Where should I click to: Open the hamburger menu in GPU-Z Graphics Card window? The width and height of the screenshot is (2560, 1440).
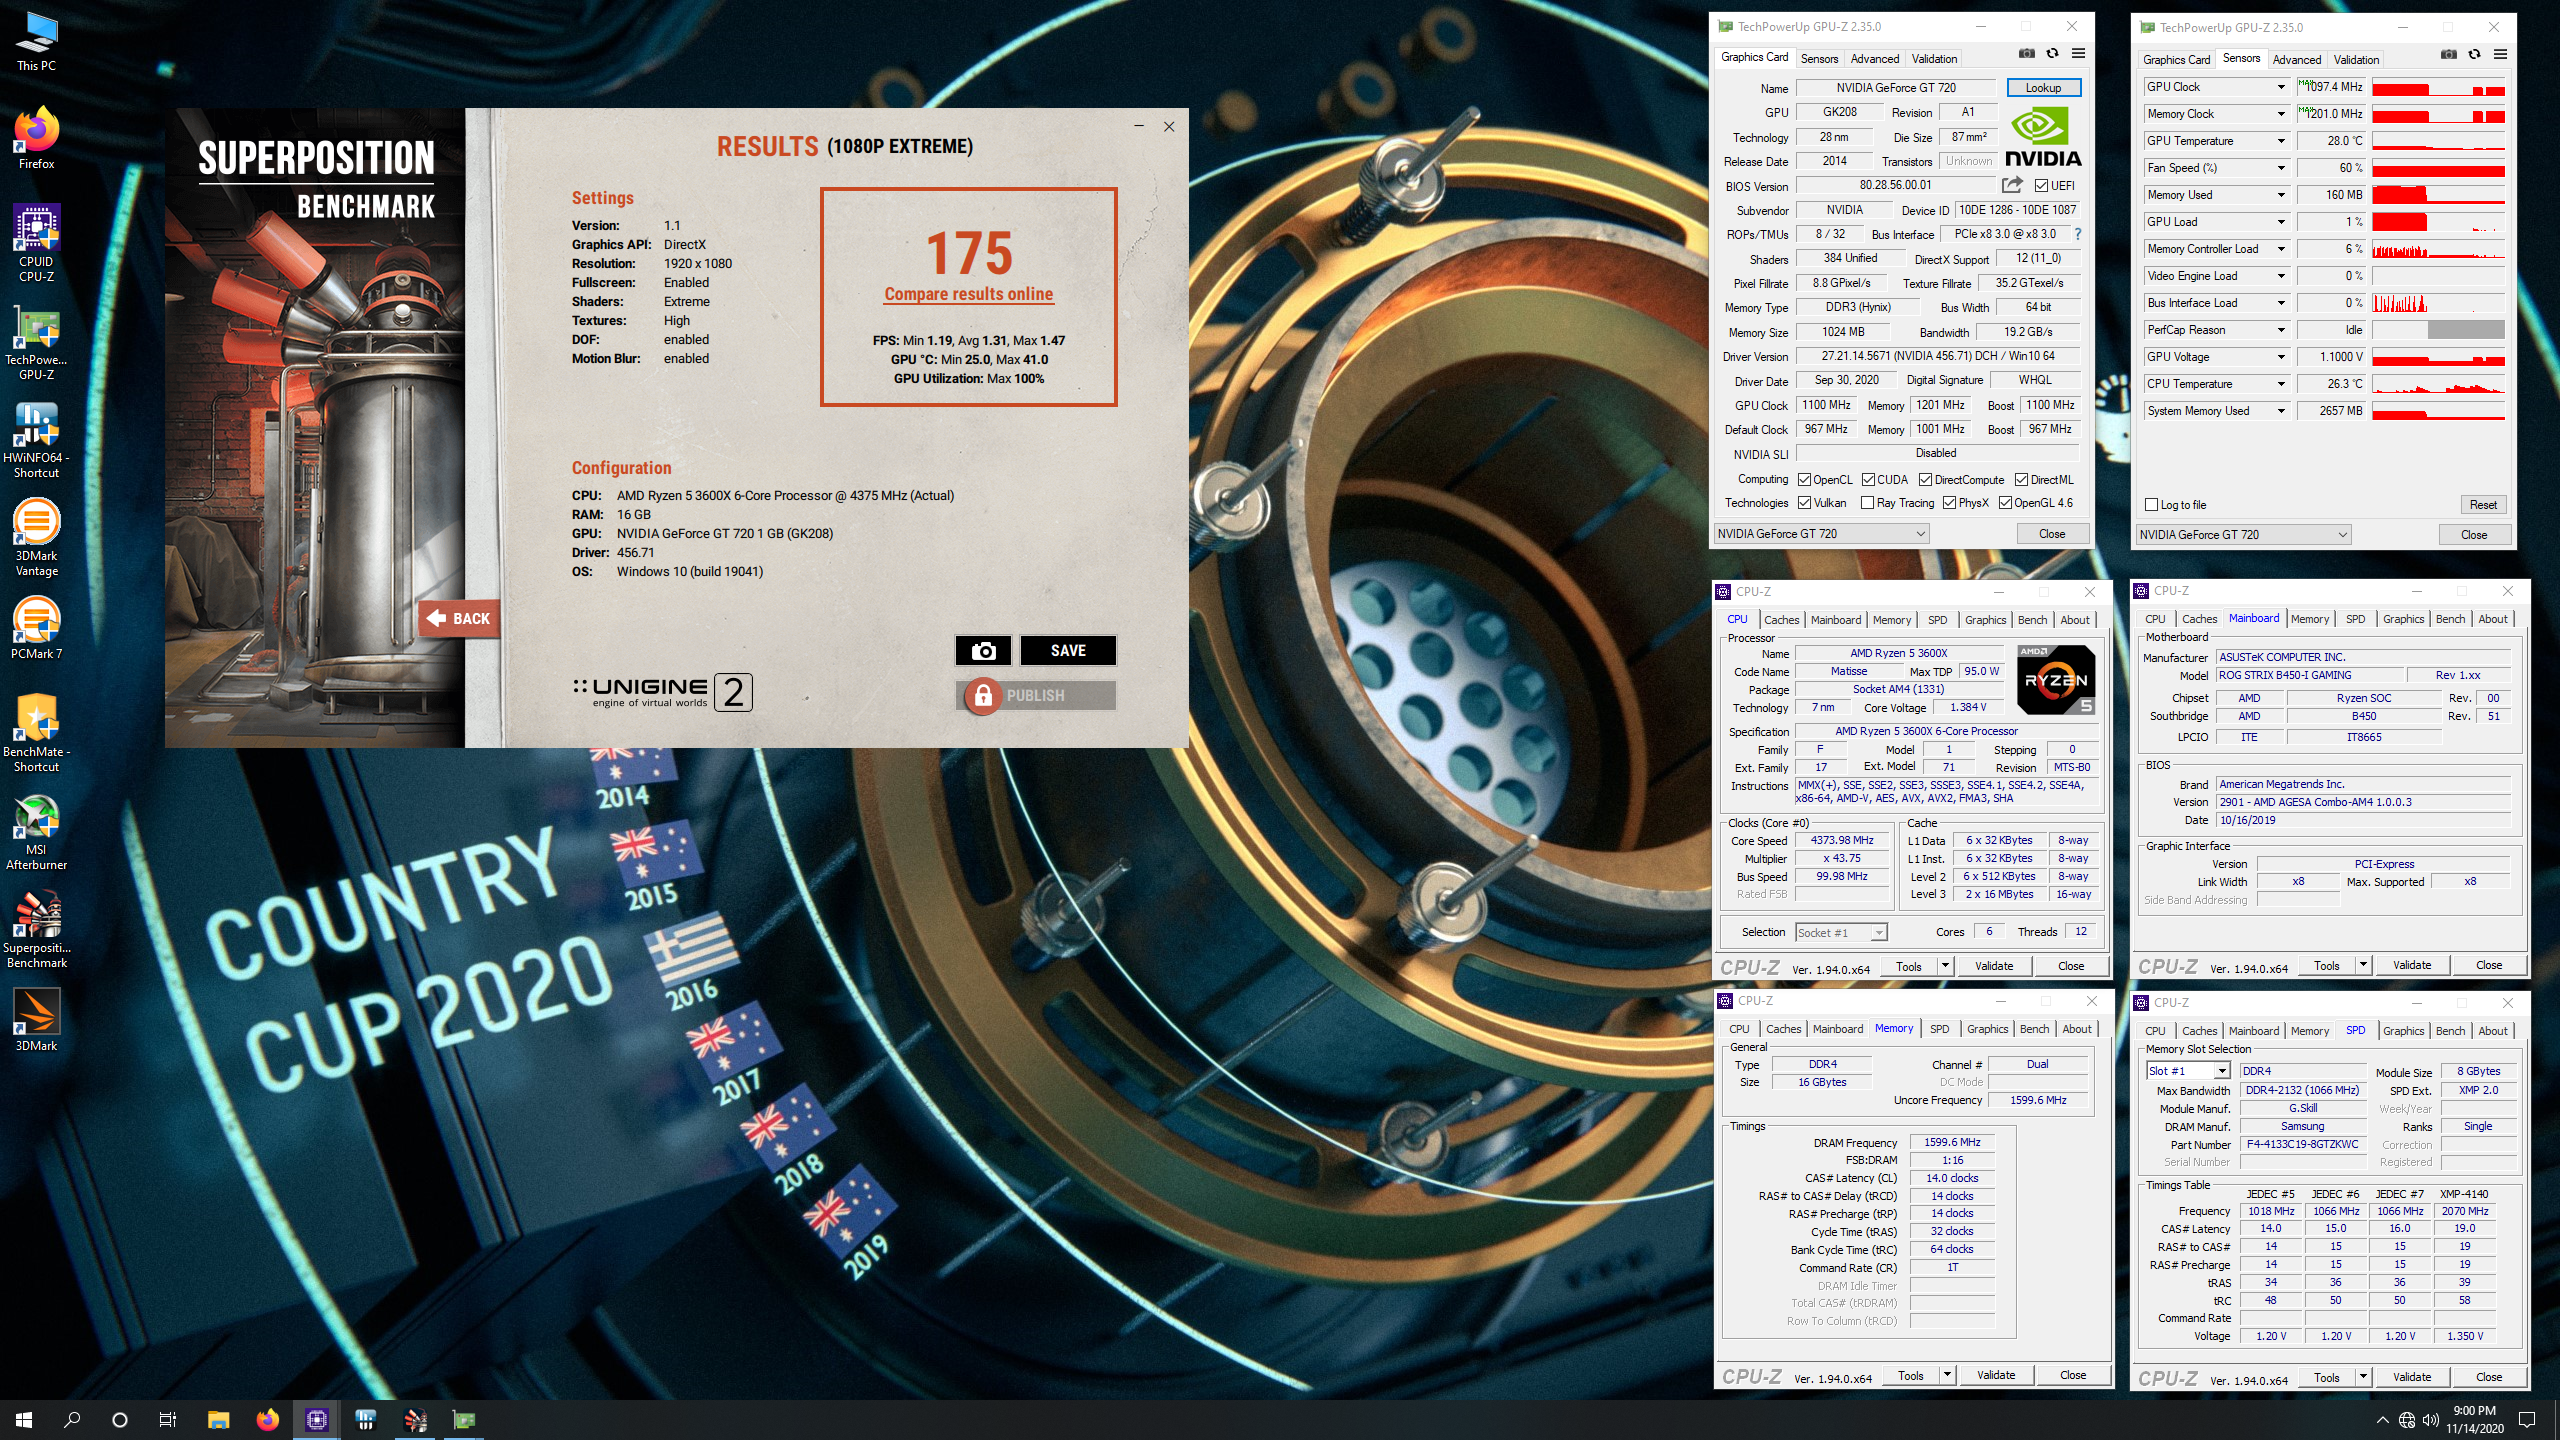2078,54
